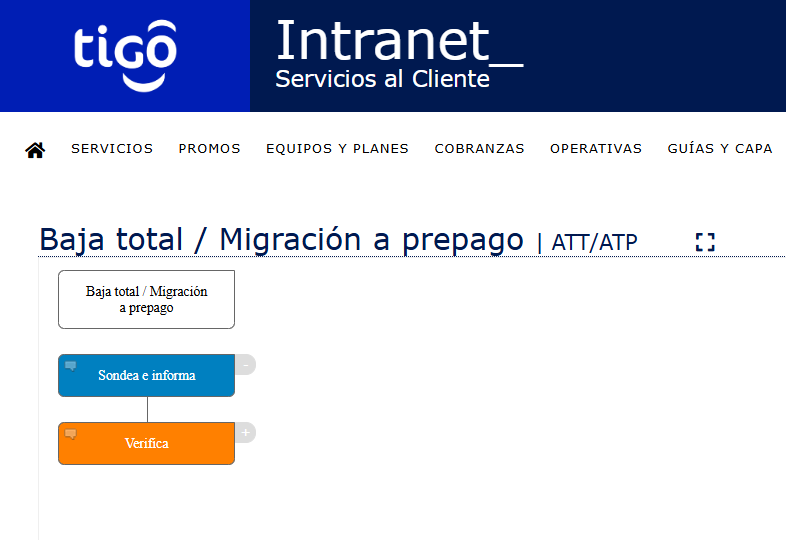Open the SERVICIOS menu
The image size is (786, 540).
coord(112,149)
